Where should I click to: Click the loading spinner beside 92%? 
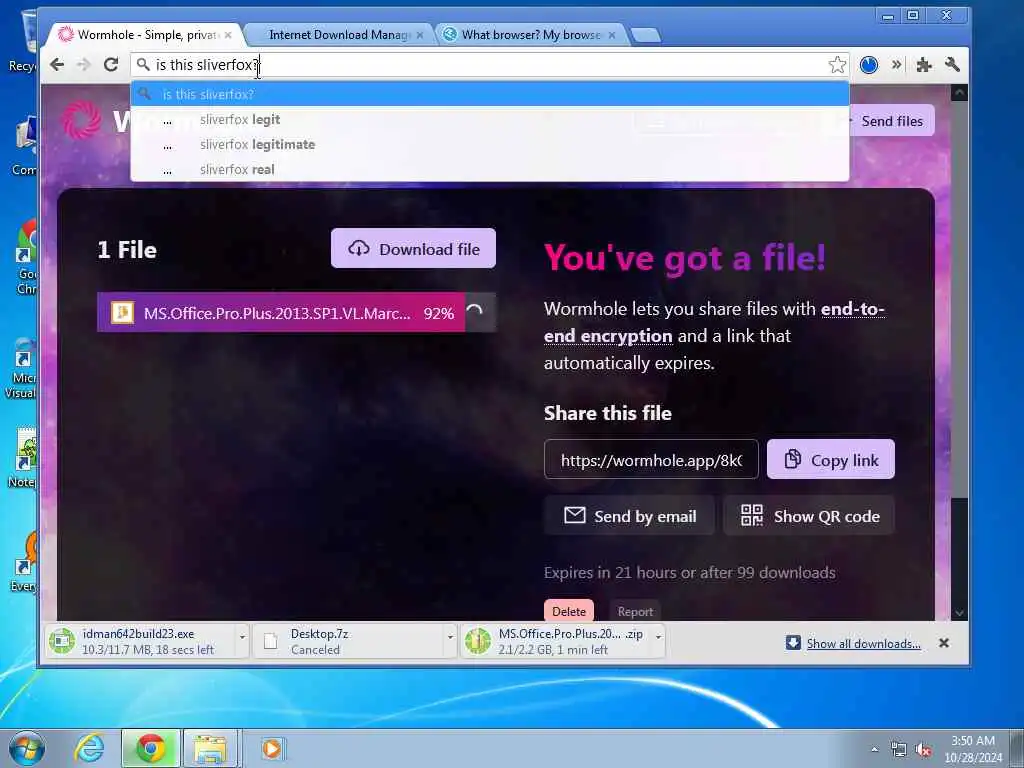coord(475,313)
